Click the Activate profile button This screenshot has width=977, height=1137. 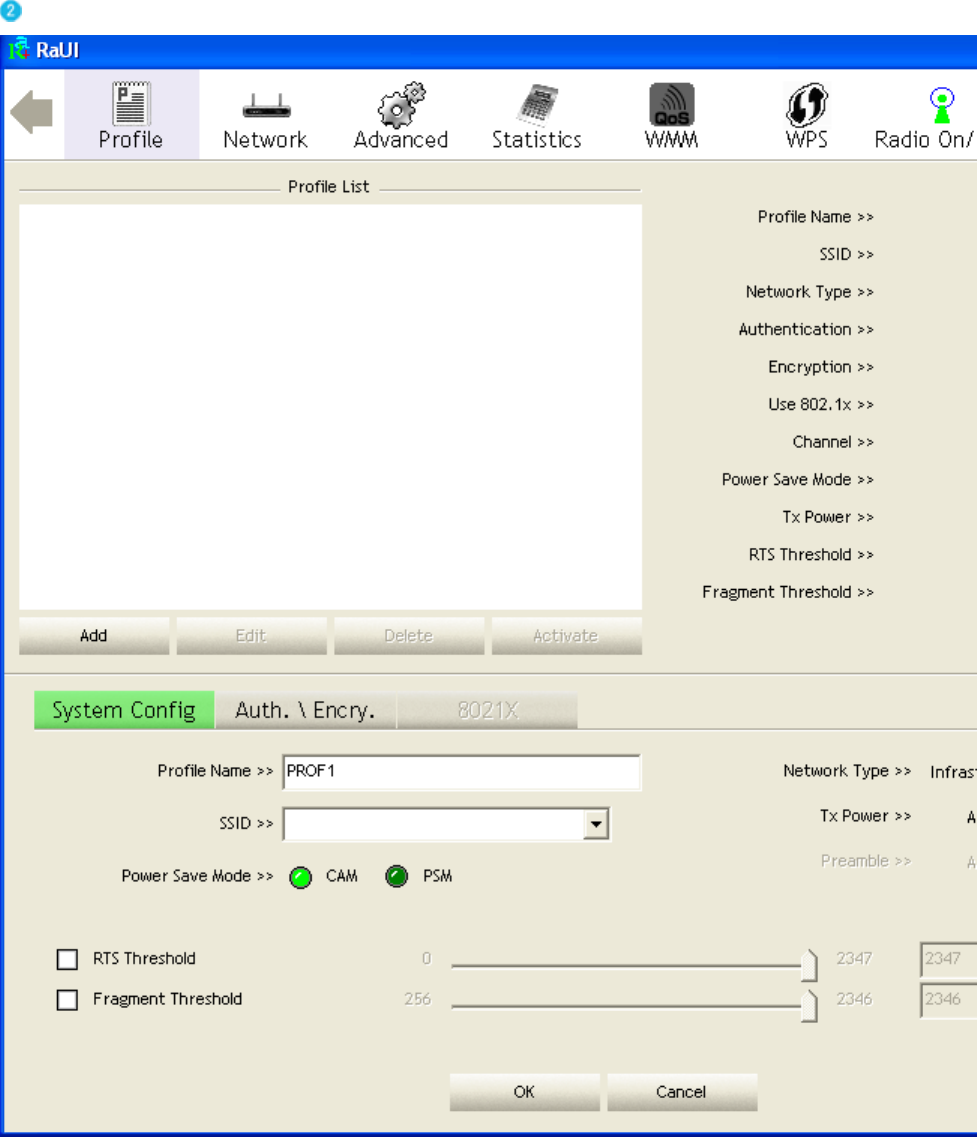[x=566, y=636]
